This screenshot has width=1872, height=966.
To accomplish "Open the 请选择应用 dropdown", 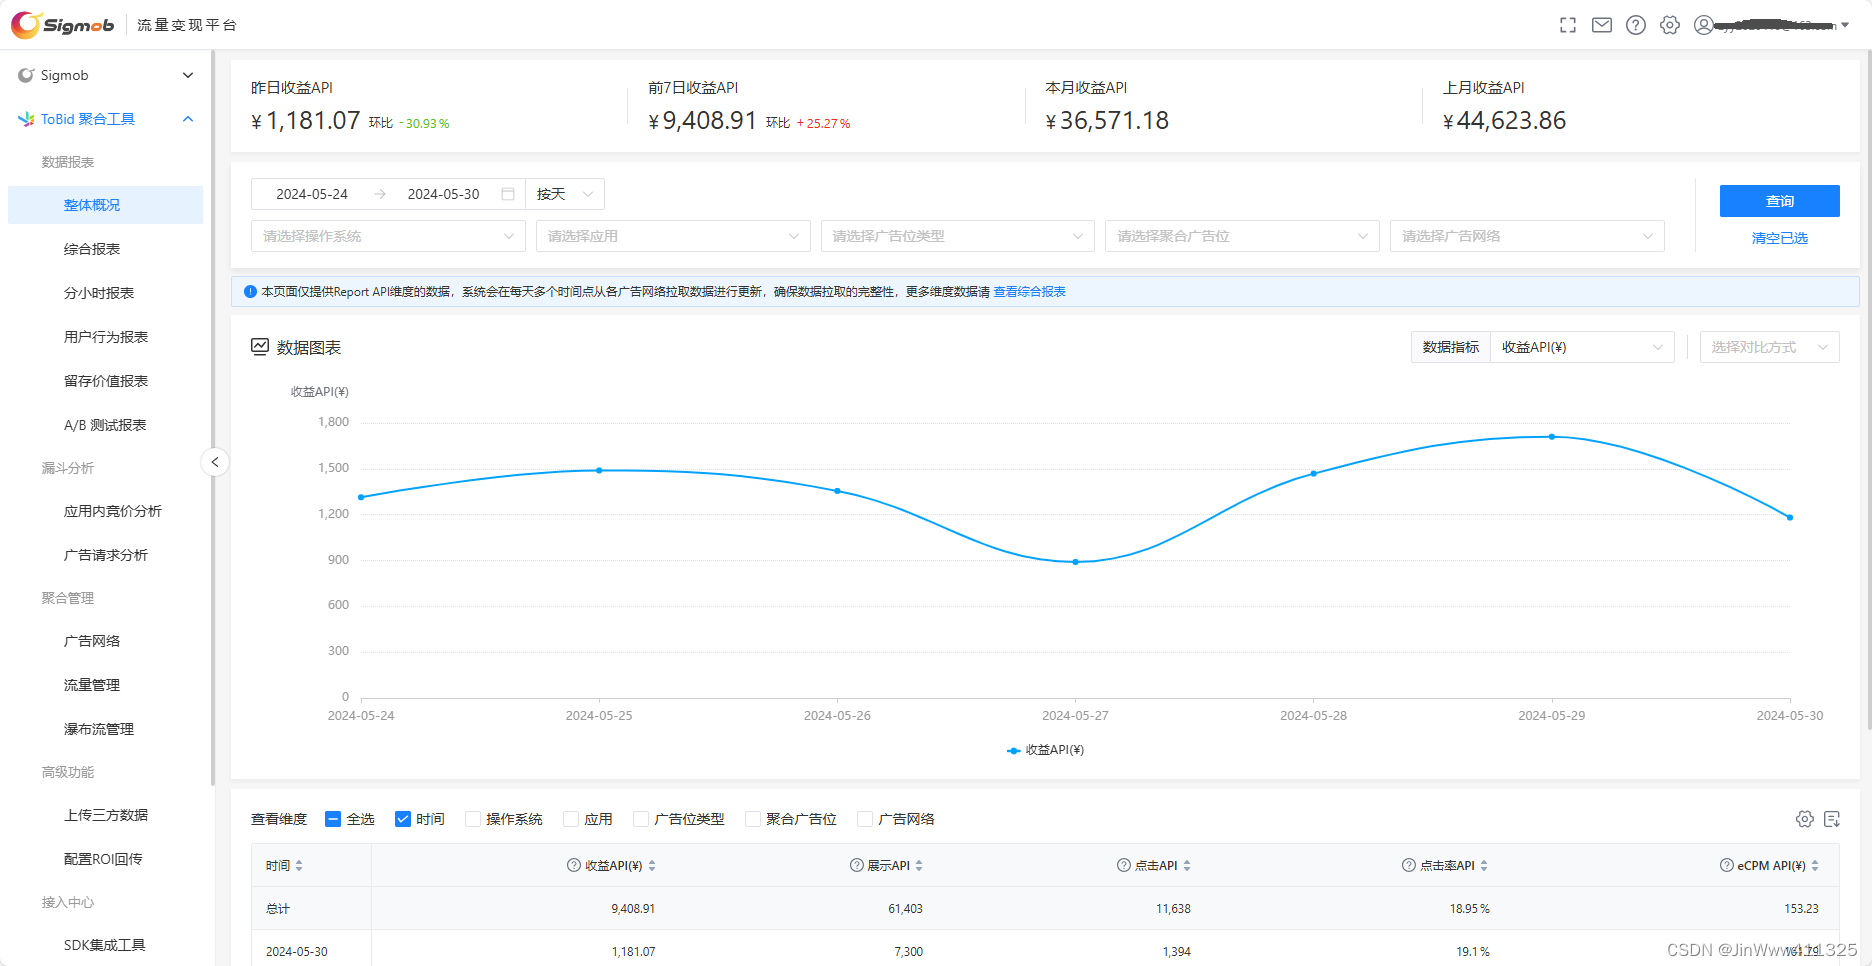I will (x=673, y=236).
